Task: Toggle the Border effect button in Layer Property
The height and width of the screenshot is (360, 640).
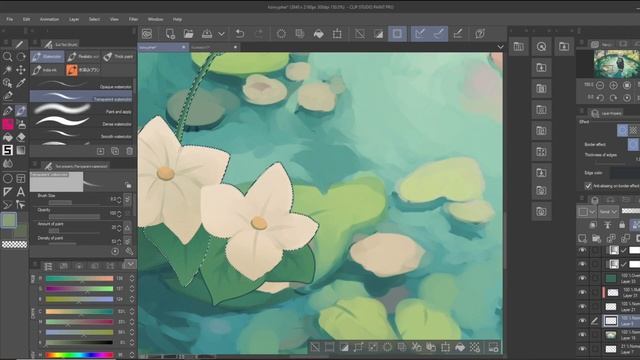Action: tap(622, 130)
